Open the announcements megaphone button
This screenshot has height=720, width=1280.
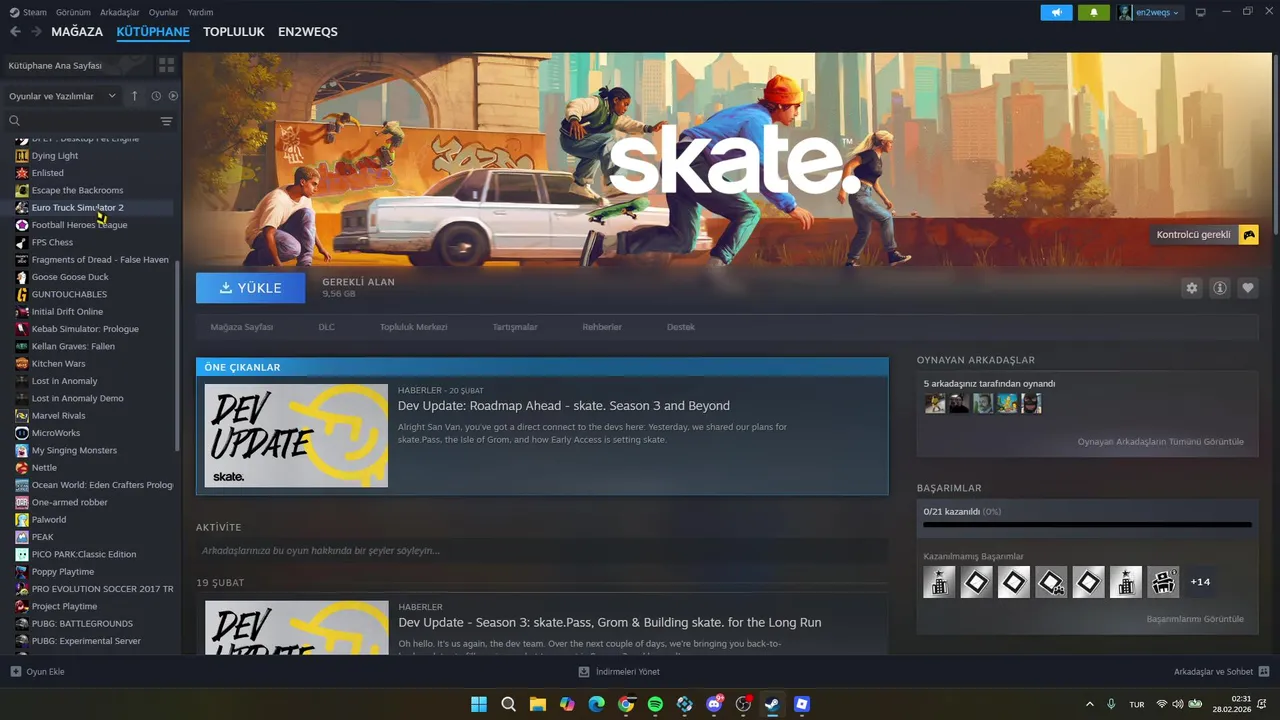click(x=1056, y=13)
